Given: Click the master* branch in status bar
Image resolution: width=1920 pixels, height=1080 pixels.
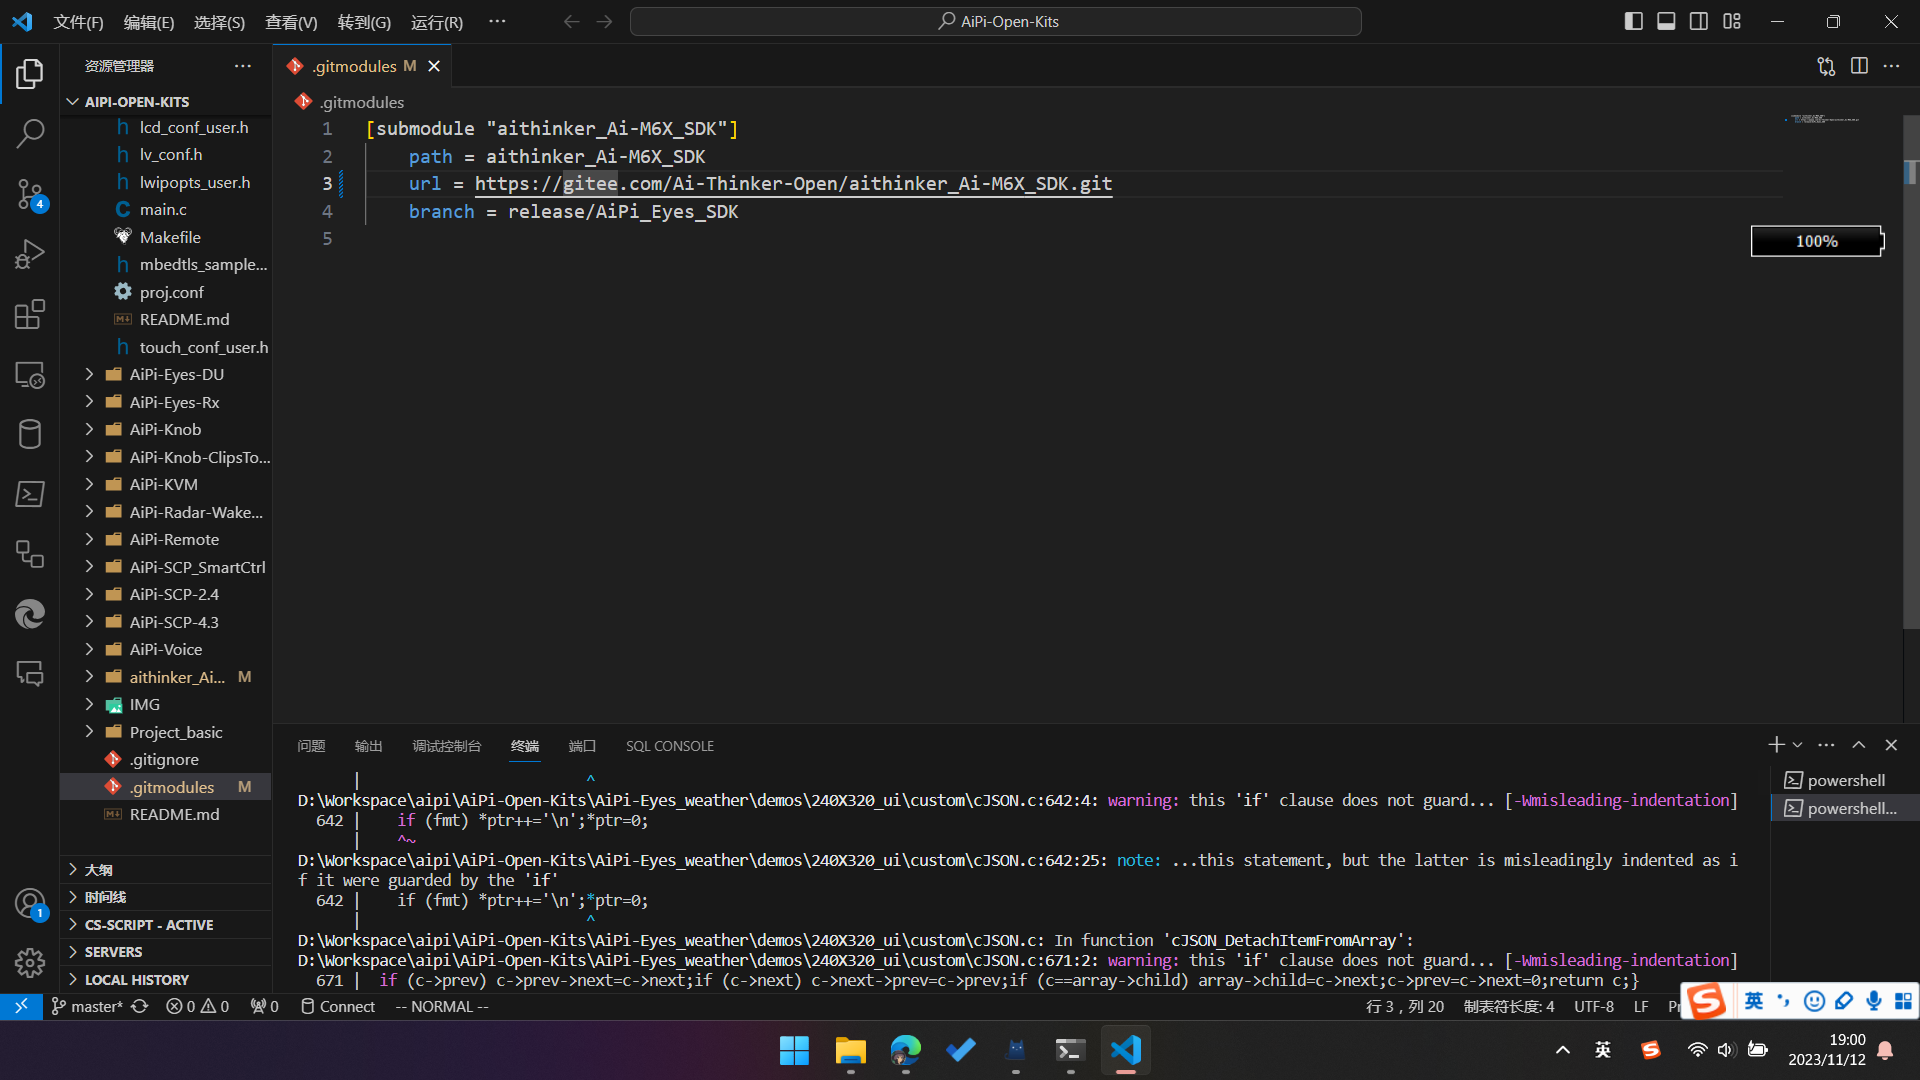Looking at the screenshot, I should (87, 1006).
